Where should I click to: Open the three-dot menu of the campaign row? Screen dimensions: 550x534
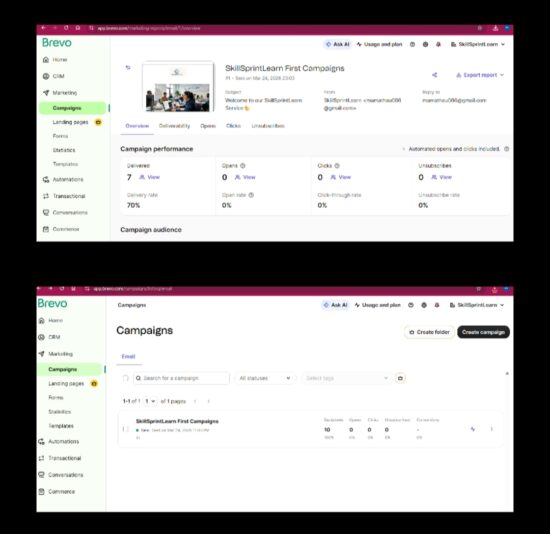[491, 429]
